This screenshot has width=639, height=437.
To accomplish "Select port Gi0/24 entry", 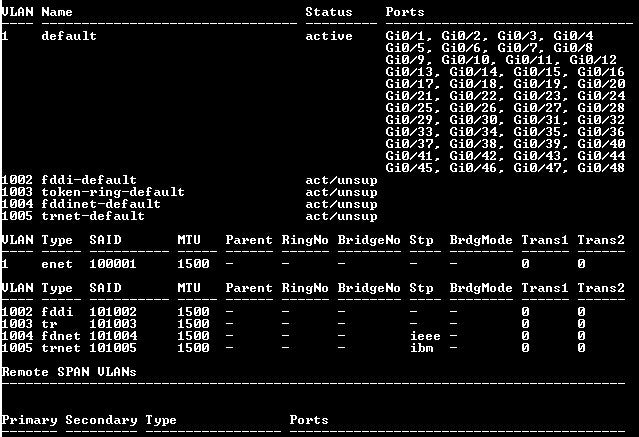I will point(601,96).
